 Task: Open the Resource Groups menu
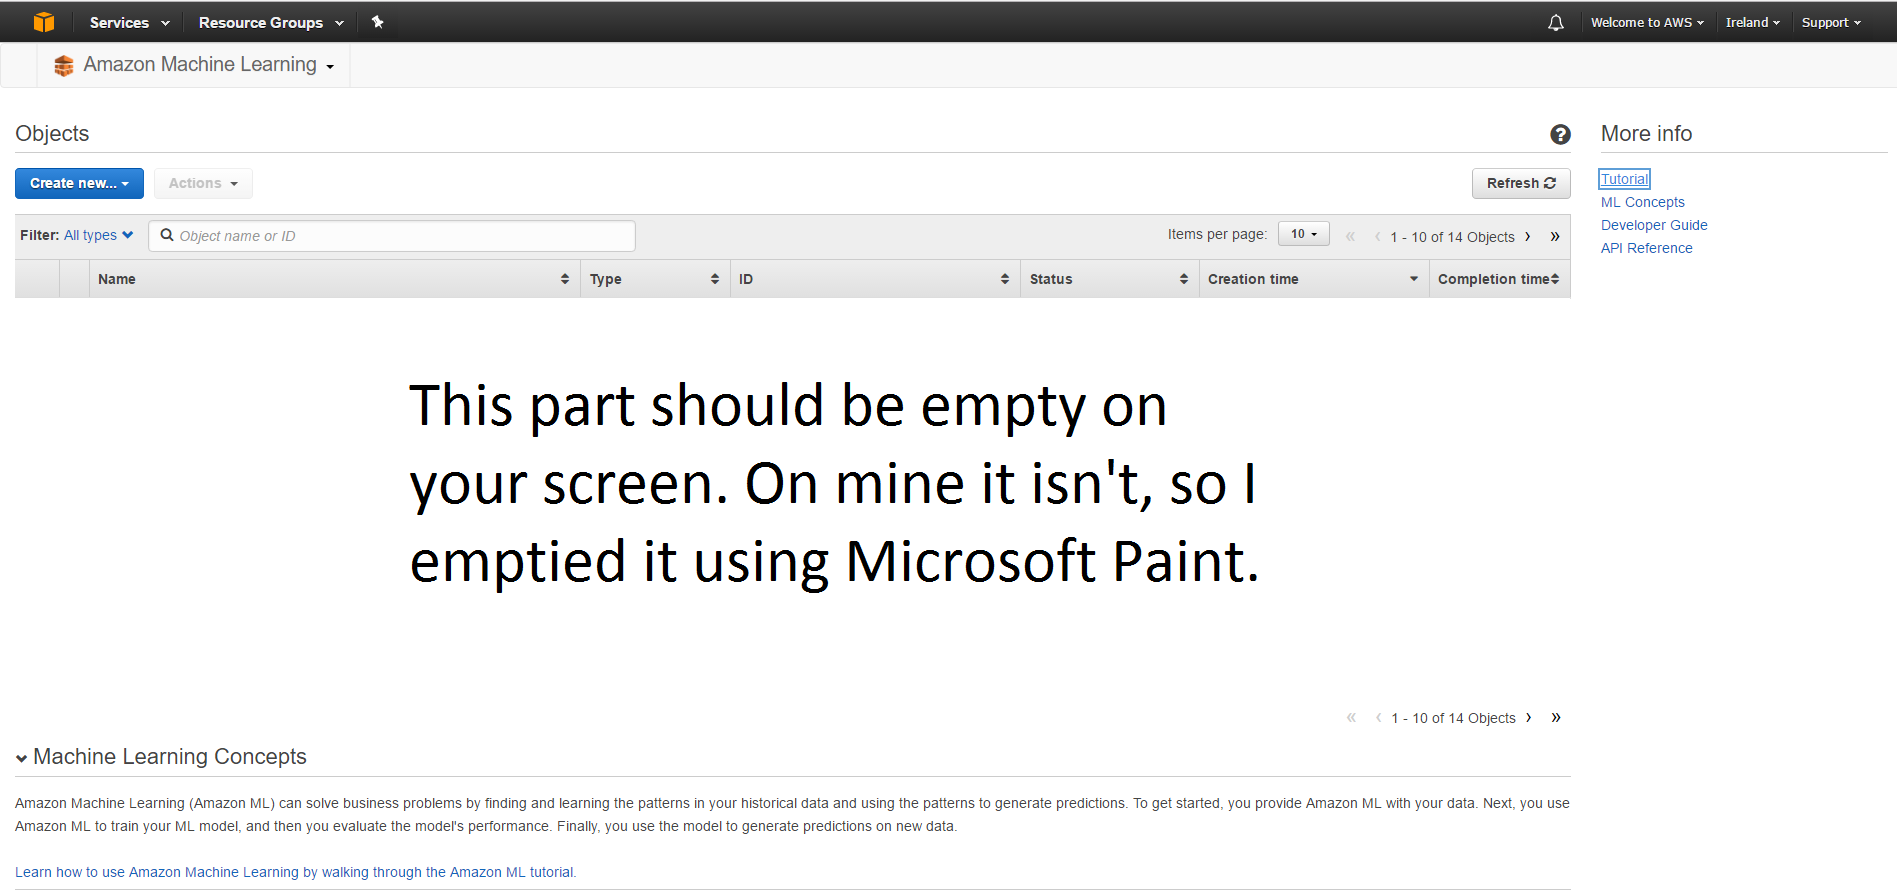[270, 22]
